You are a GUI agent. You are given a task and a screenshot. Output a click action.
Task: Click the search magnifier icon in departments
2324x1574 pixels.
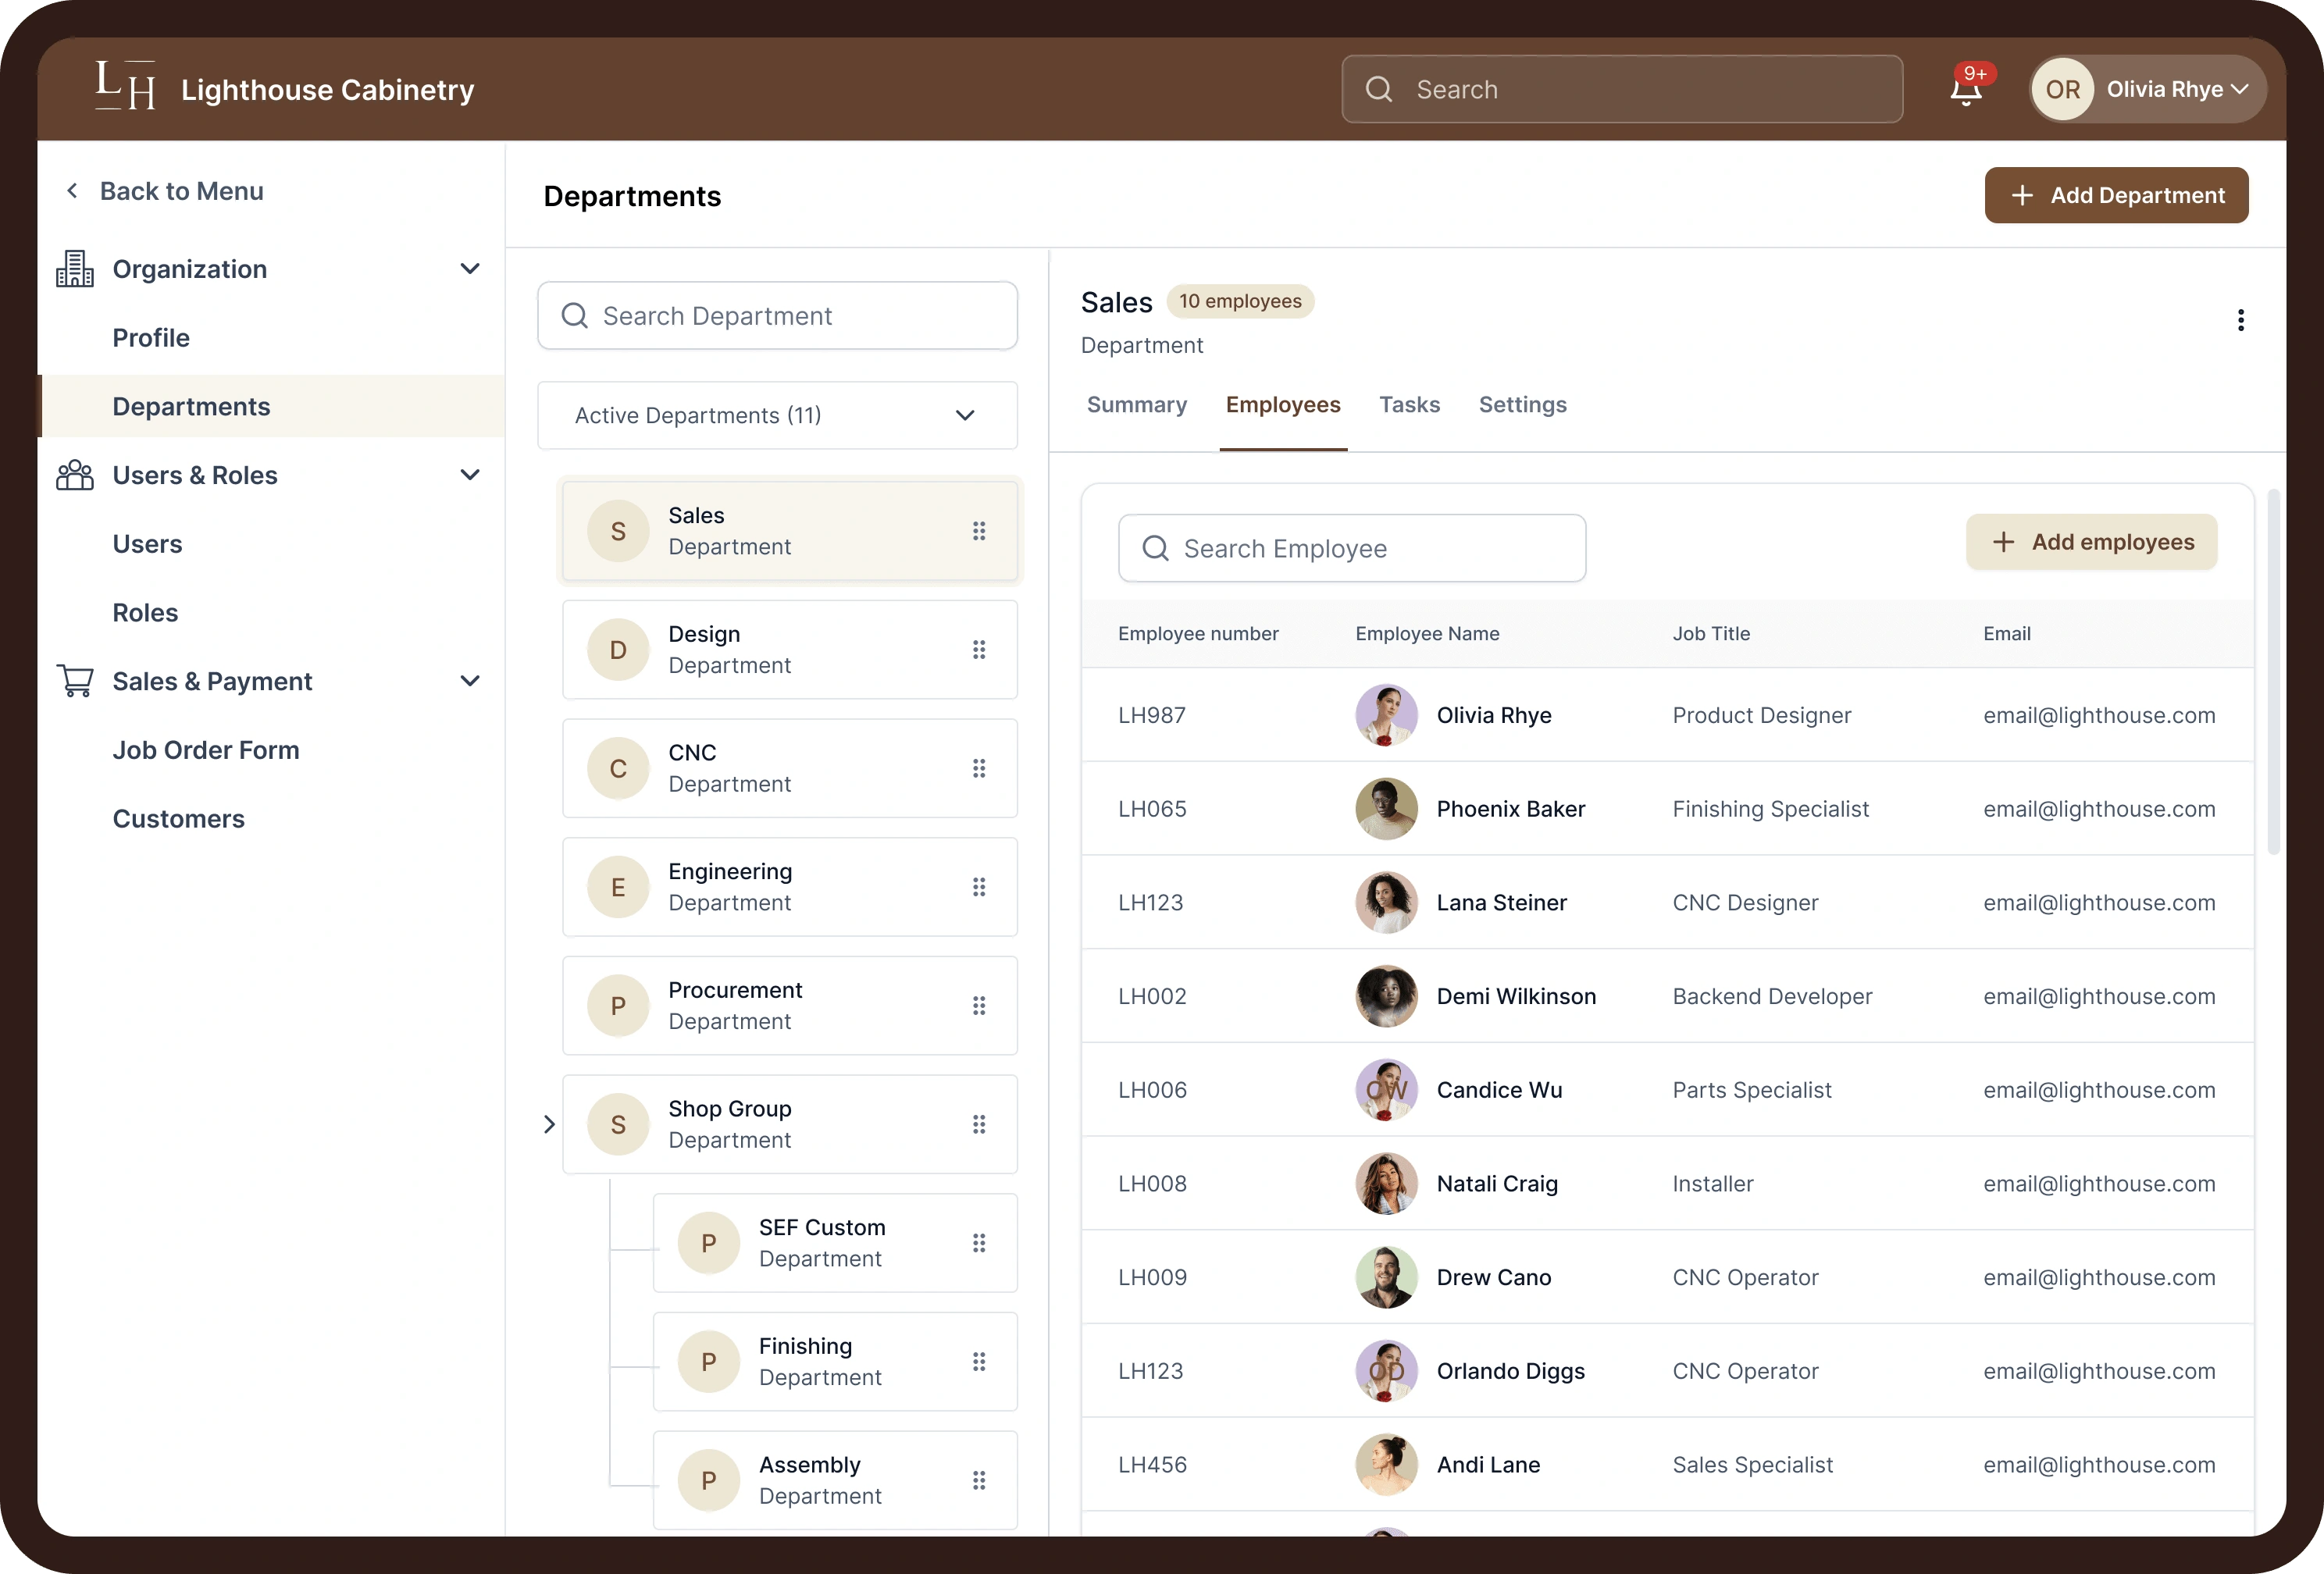pos(575,315)
